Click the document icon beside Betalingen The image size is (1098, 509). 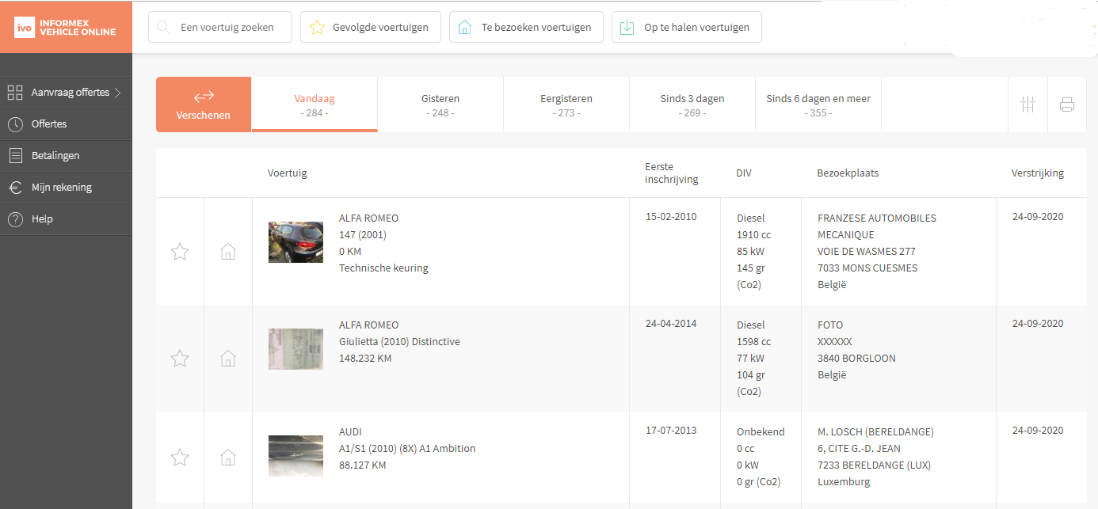tap(15, 156)
